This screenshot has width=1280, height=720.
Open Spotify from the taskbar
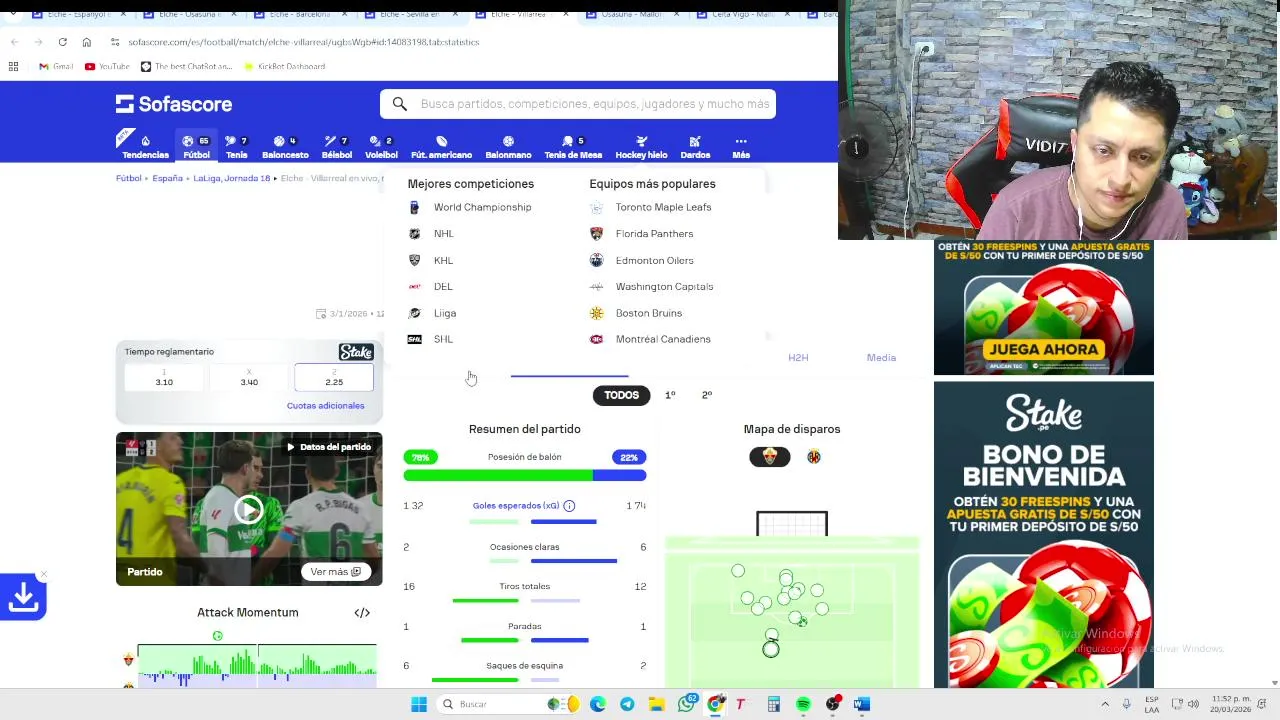click(803, 704)
